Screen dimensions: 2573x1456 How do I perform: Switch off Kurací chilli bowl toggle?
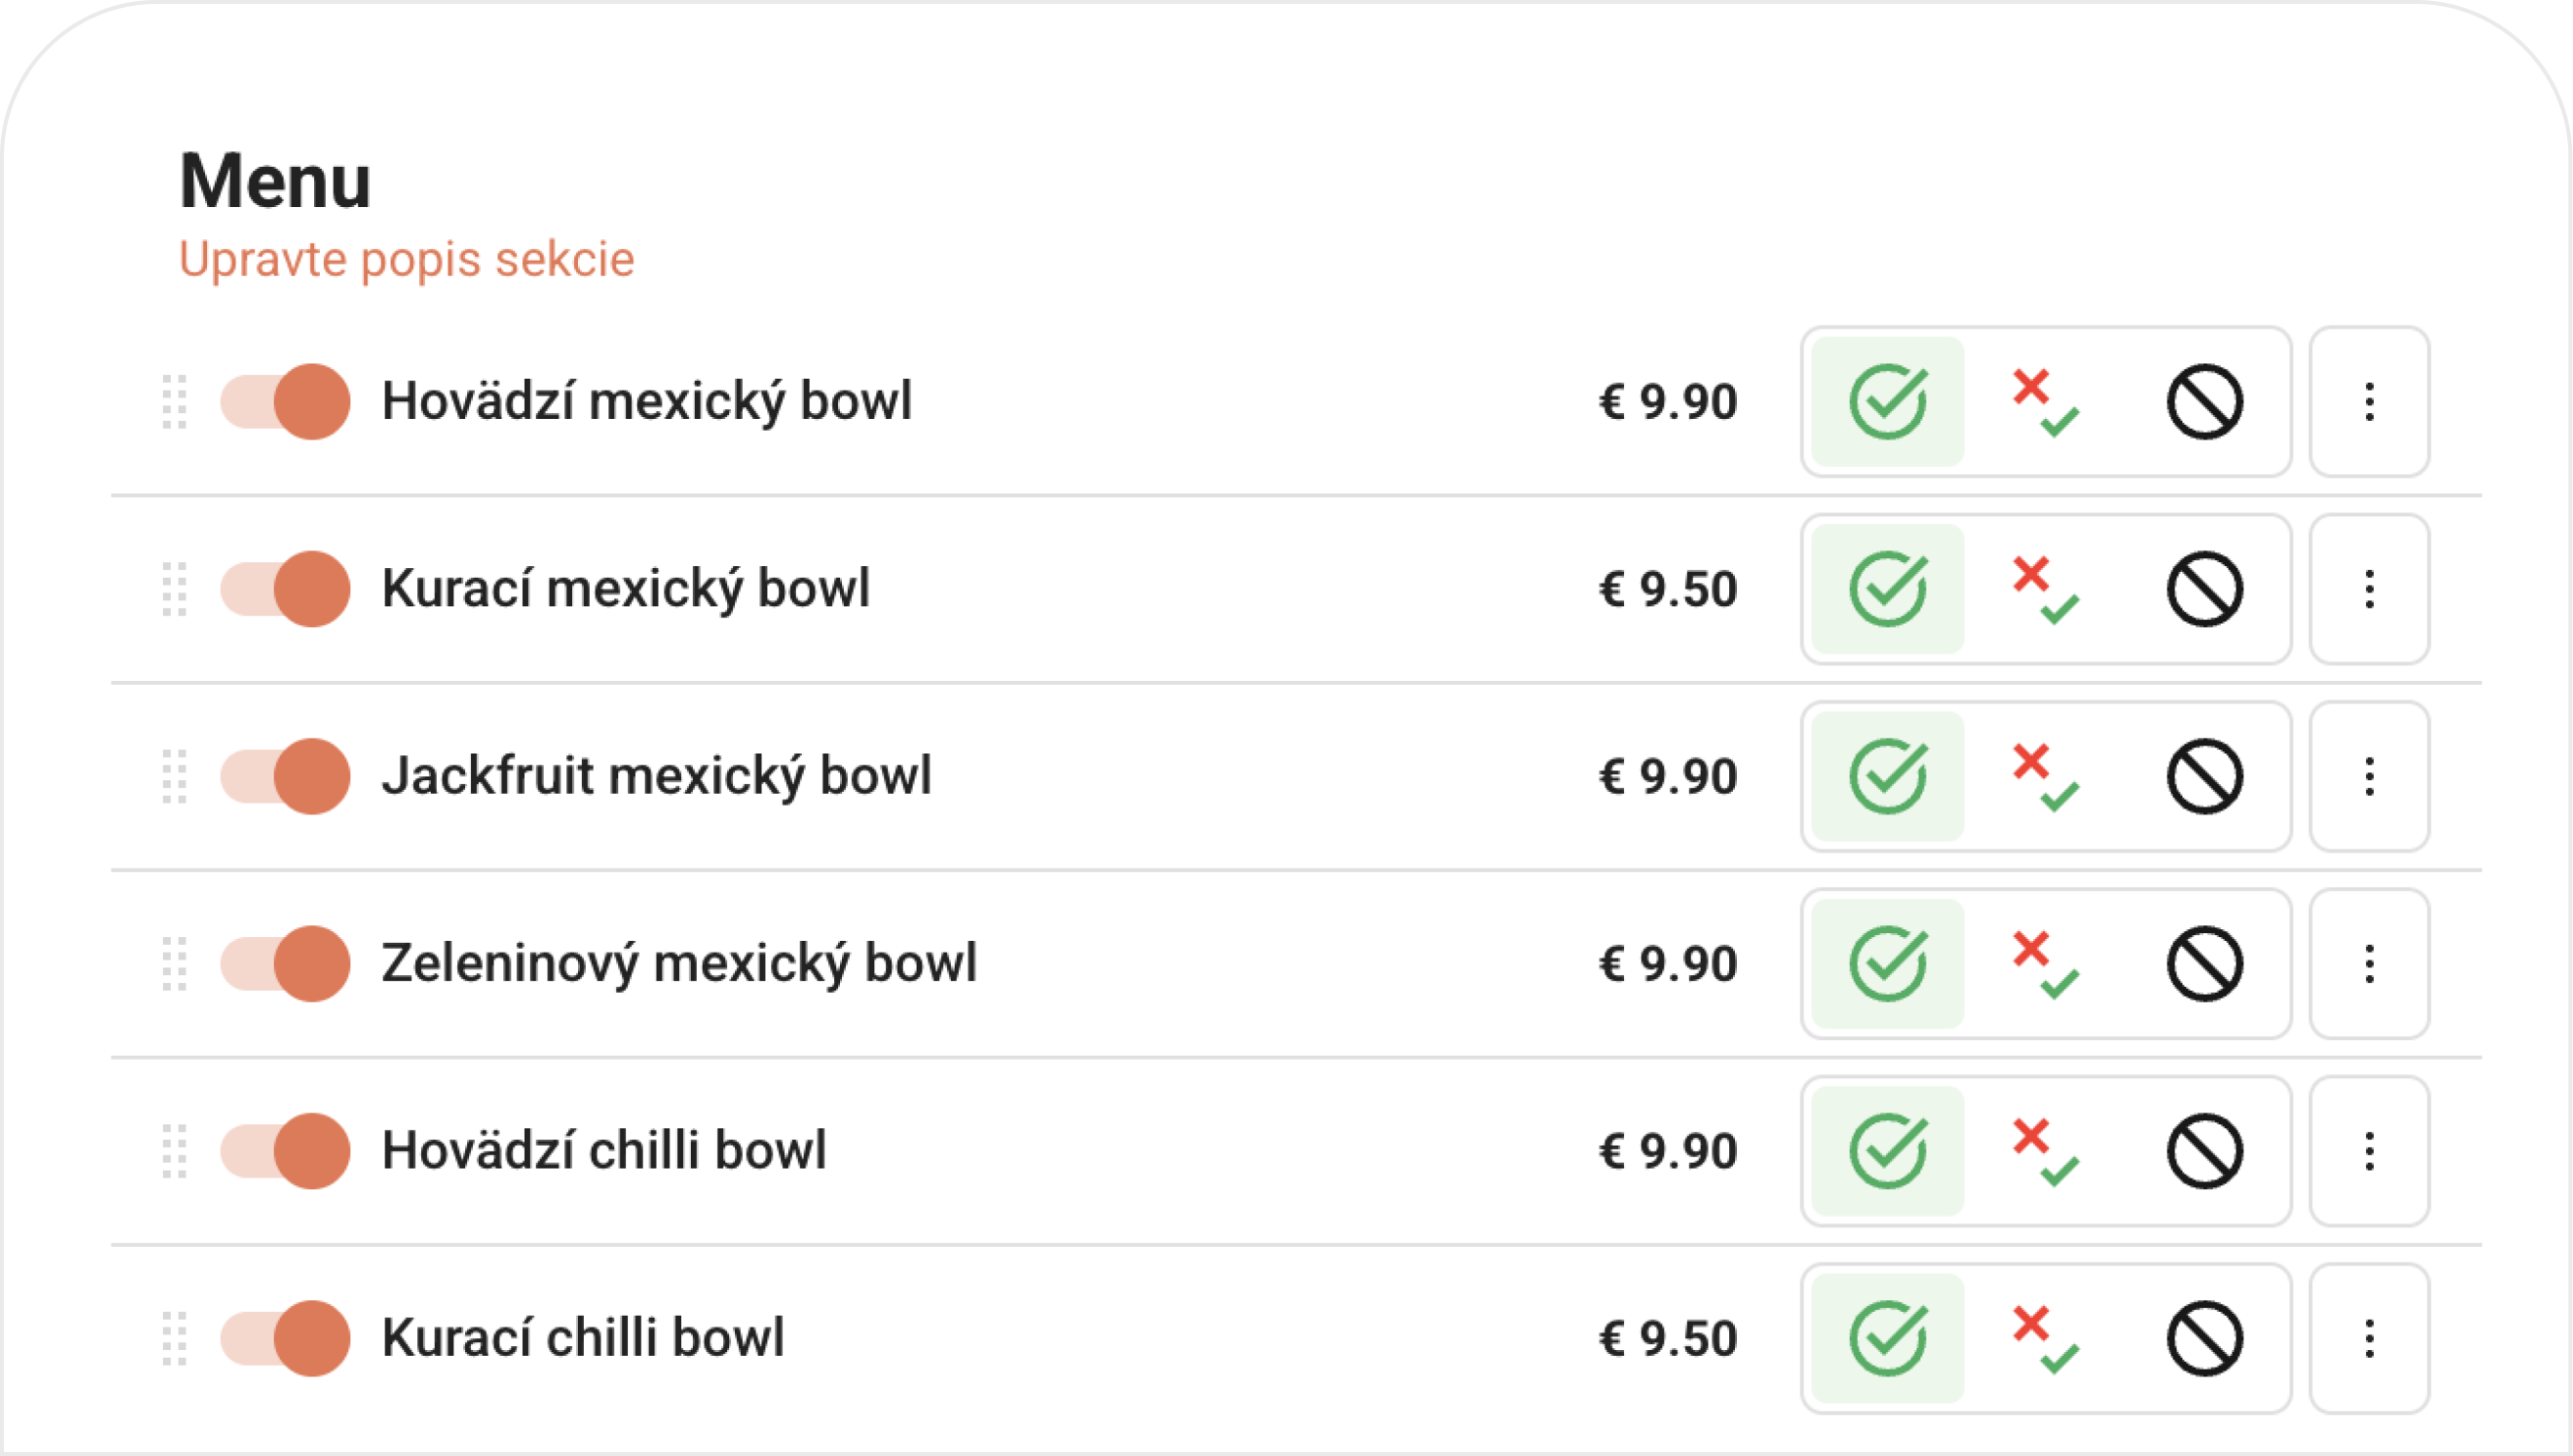[x=285, y=1338]
